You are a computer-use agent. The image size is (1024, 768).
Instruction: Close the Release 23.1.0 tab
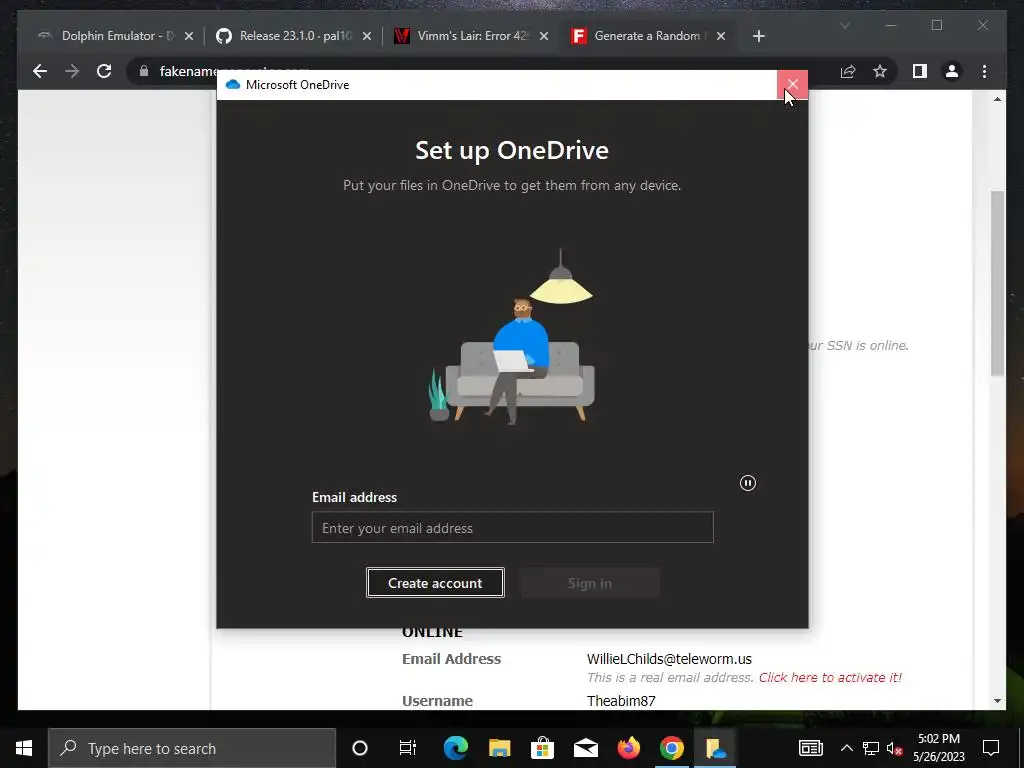point(366,36)
